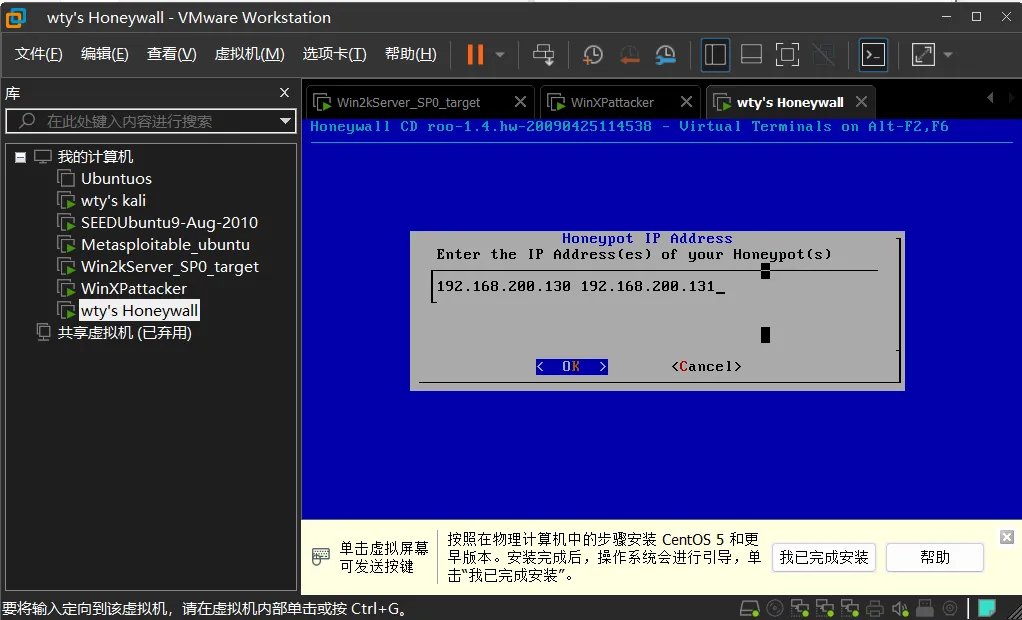Open the 文件(F) menu

[x=38, y=54]
